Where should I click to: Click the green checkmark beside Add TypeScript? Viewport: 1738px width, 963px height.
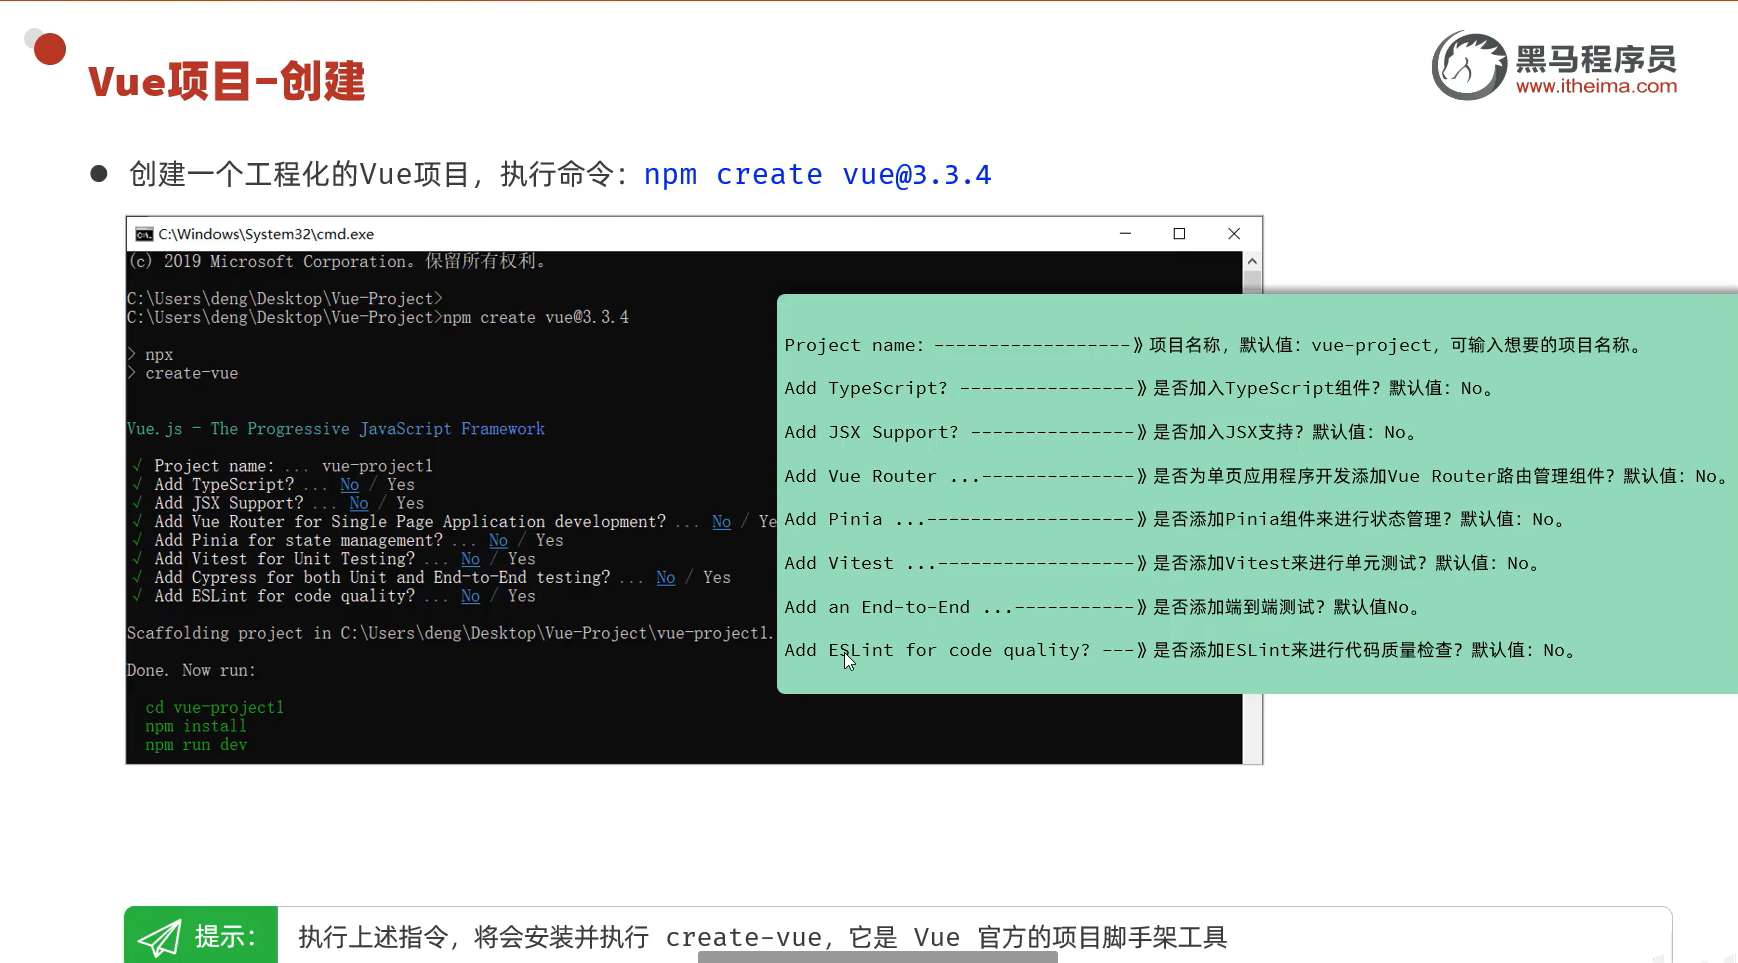137,484
